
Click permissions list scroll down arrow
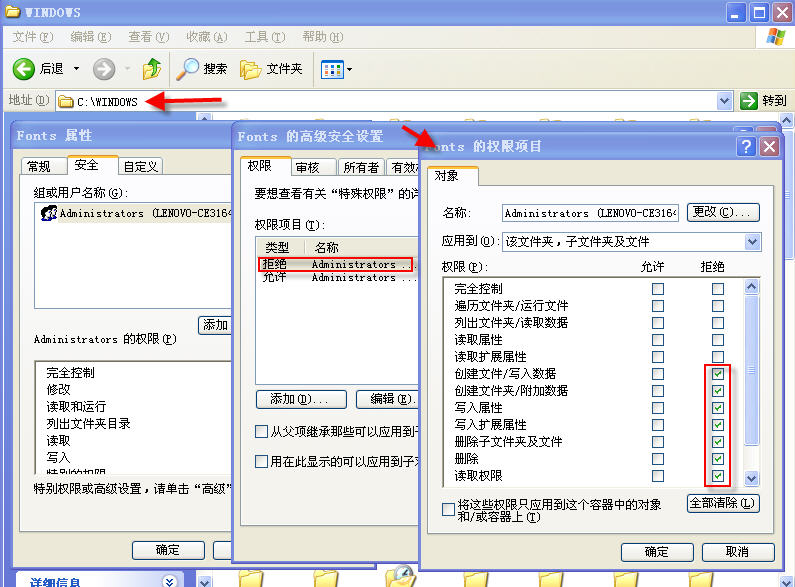pos(751,478)
